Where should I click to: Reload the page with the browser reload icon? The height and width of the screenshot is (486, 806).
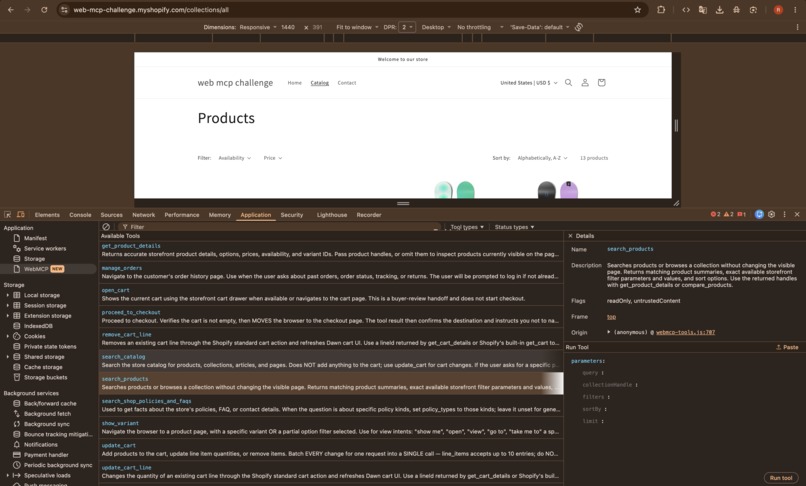44,10
